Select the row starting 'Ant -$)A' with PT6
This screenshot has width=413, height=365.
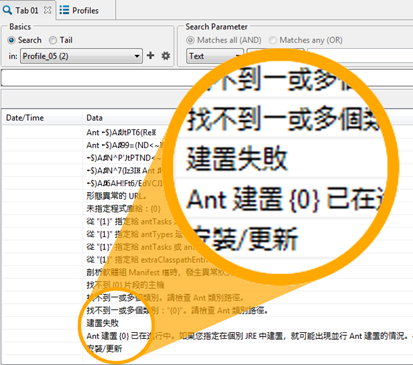[x=121, y=132]
